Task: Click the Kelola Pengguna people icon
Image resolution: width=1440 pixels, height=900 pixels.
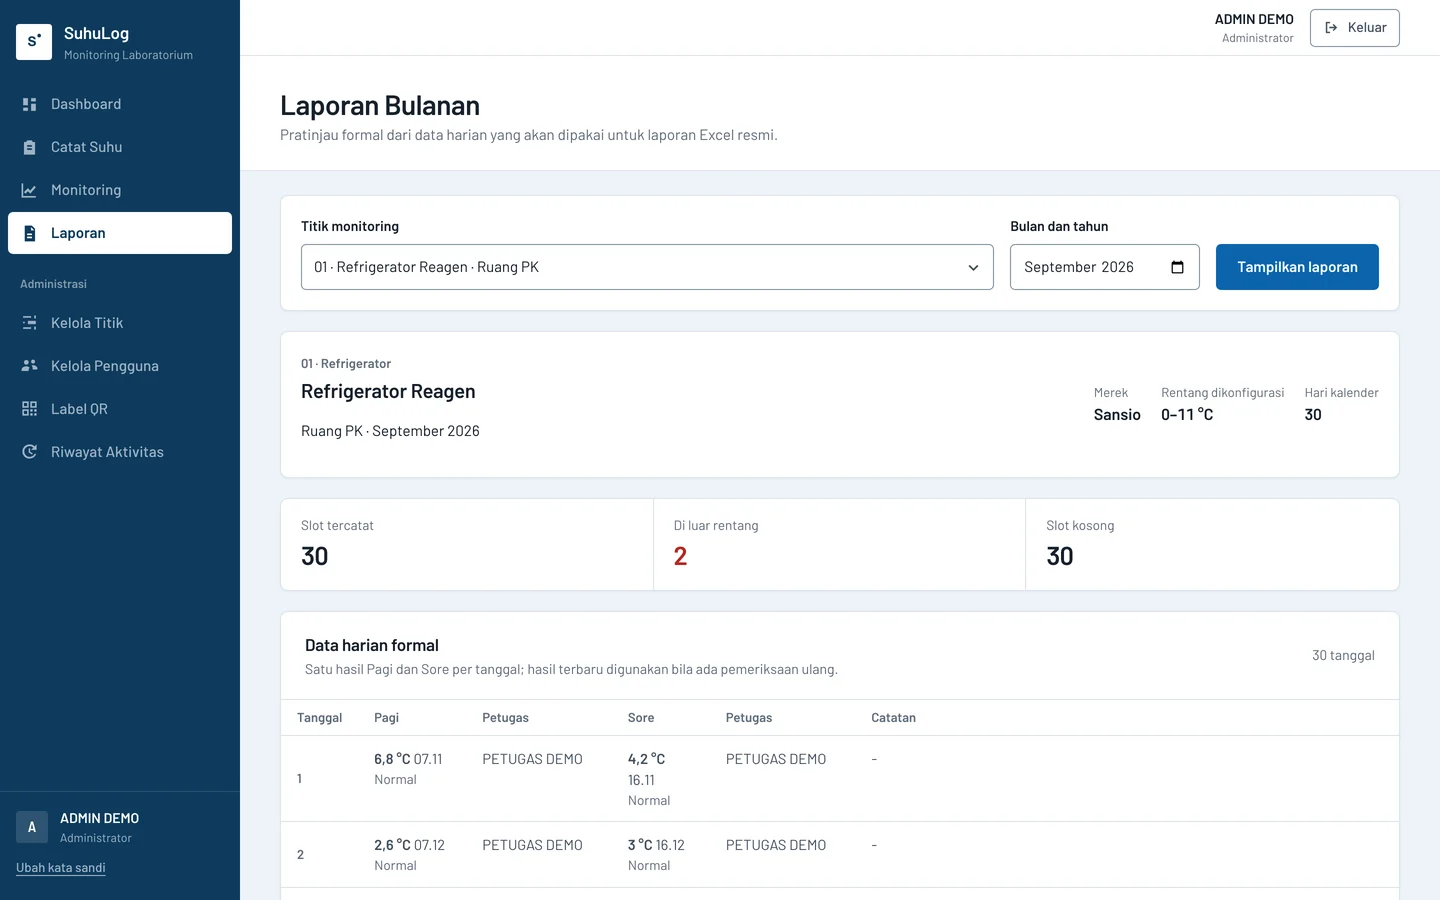Action: click(29, 366)
